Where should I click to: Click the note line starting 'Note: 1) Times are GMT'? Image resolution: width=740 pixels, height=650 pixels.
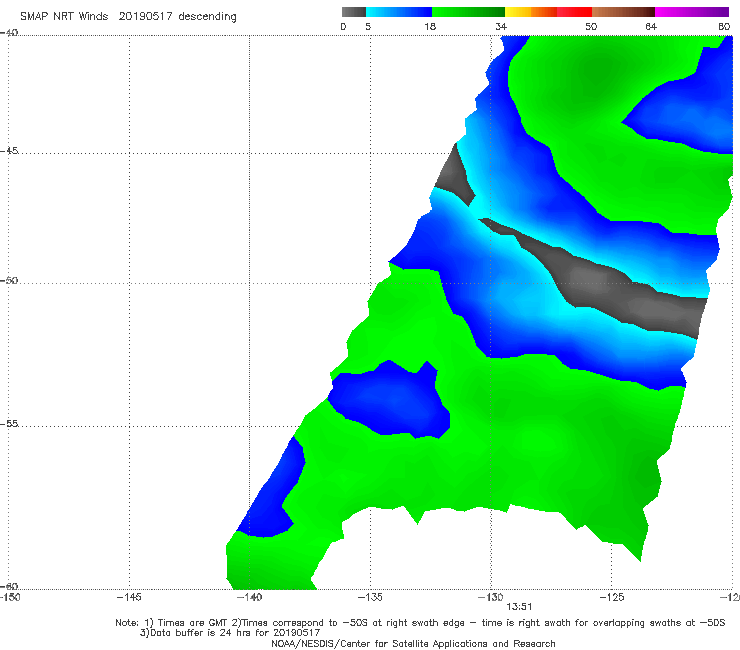[x=420, y=623]
